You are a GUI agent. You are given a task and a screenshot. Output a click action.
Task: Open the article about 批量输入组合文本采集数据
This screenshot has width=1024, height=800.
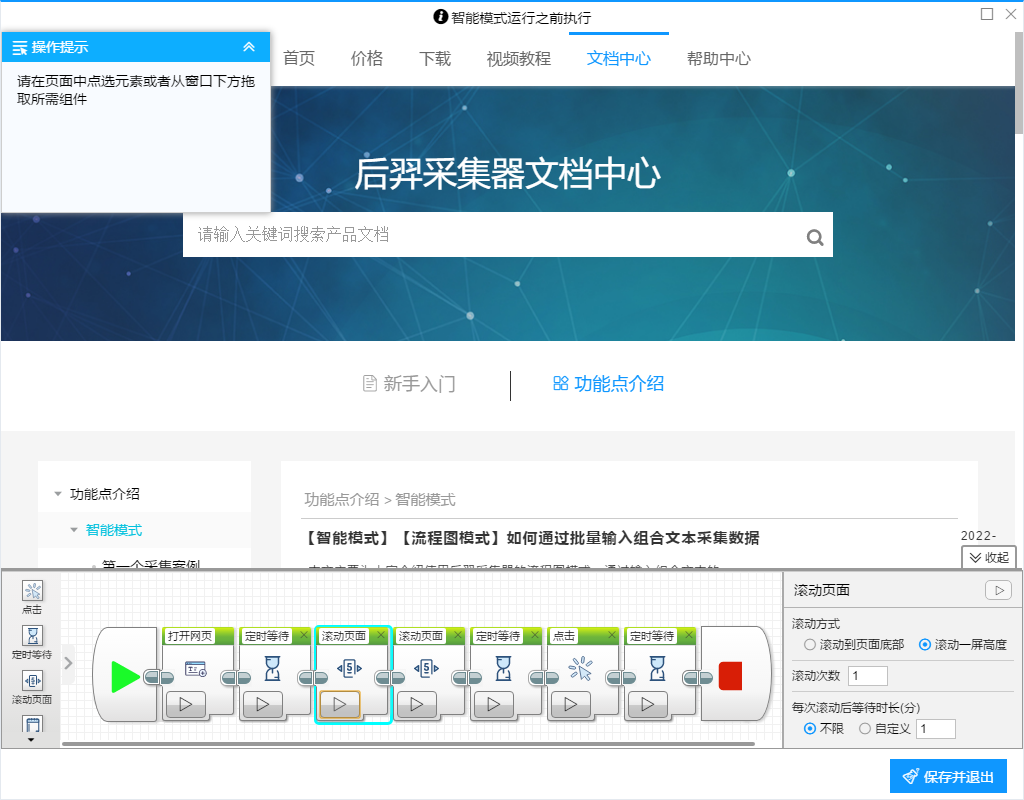click(x=531, y=538)
